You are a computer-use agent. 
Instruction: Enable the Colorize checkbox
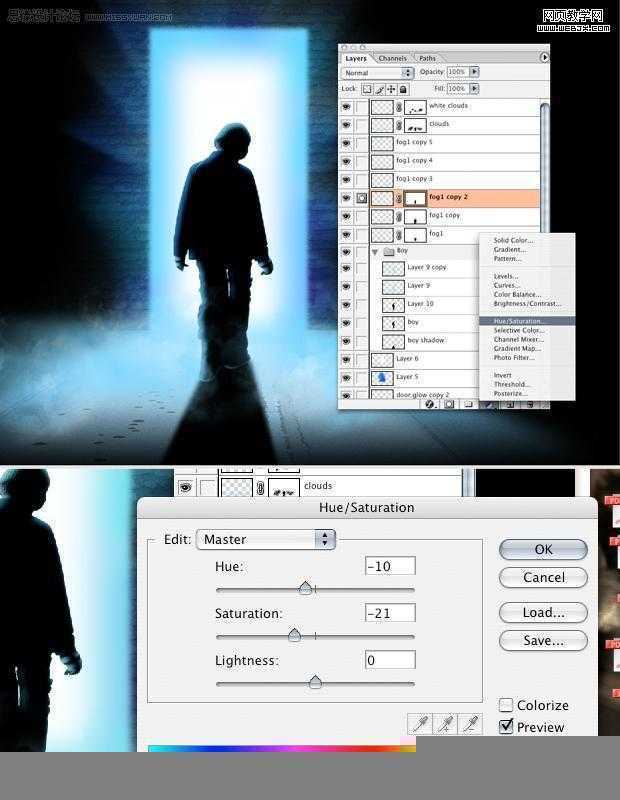(506, 705)
